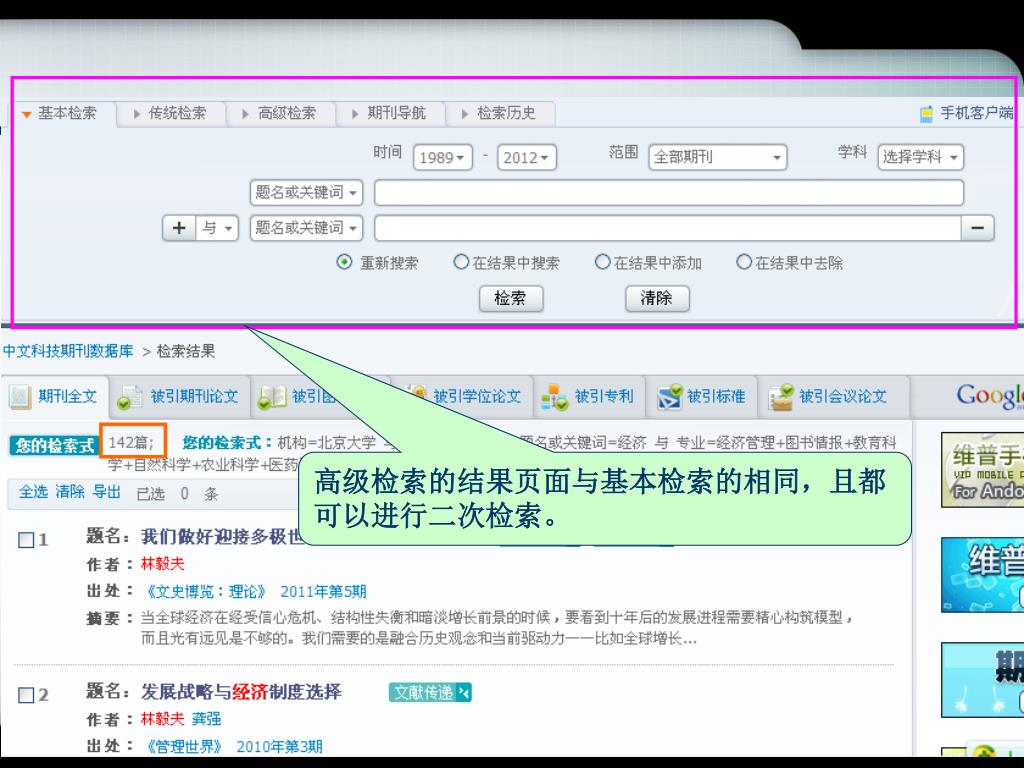Screen dimensions: 1024x768
Task: Click the 手机客户端 phone icon
Action: point(926,114)
